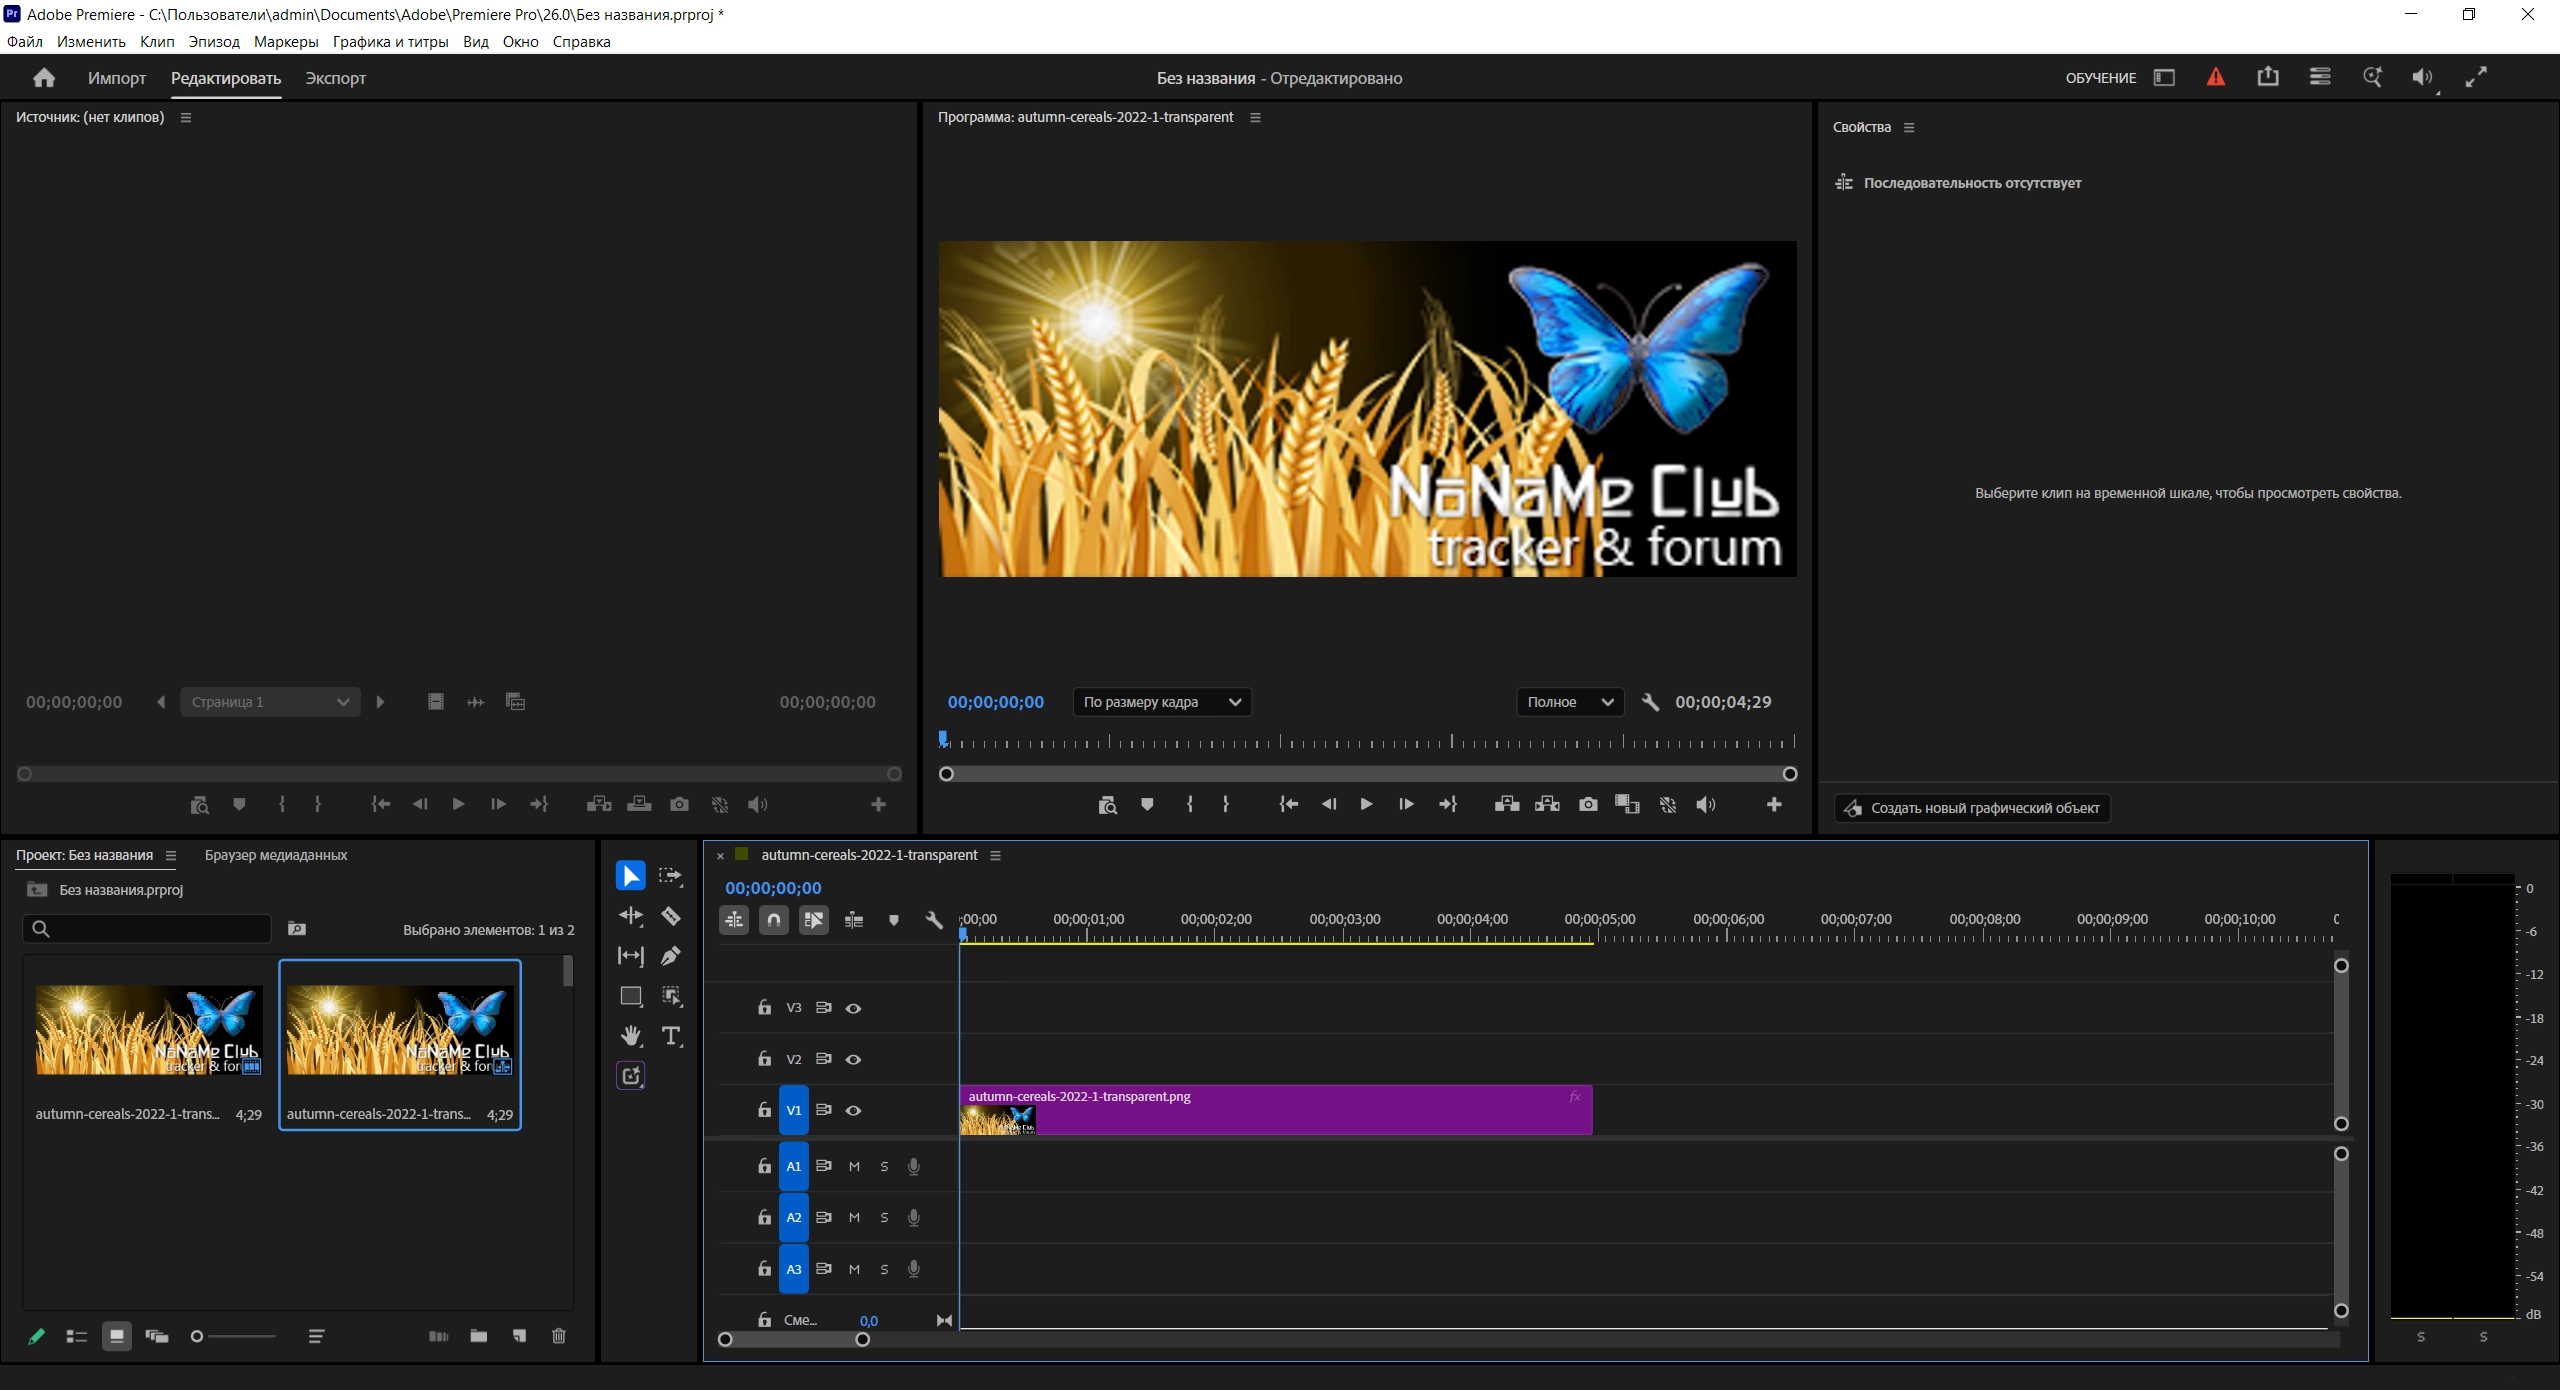Toggle lock on track V3
Screen dimensions: 2560x1390
pyautogui.click(x=764, y=1008)
